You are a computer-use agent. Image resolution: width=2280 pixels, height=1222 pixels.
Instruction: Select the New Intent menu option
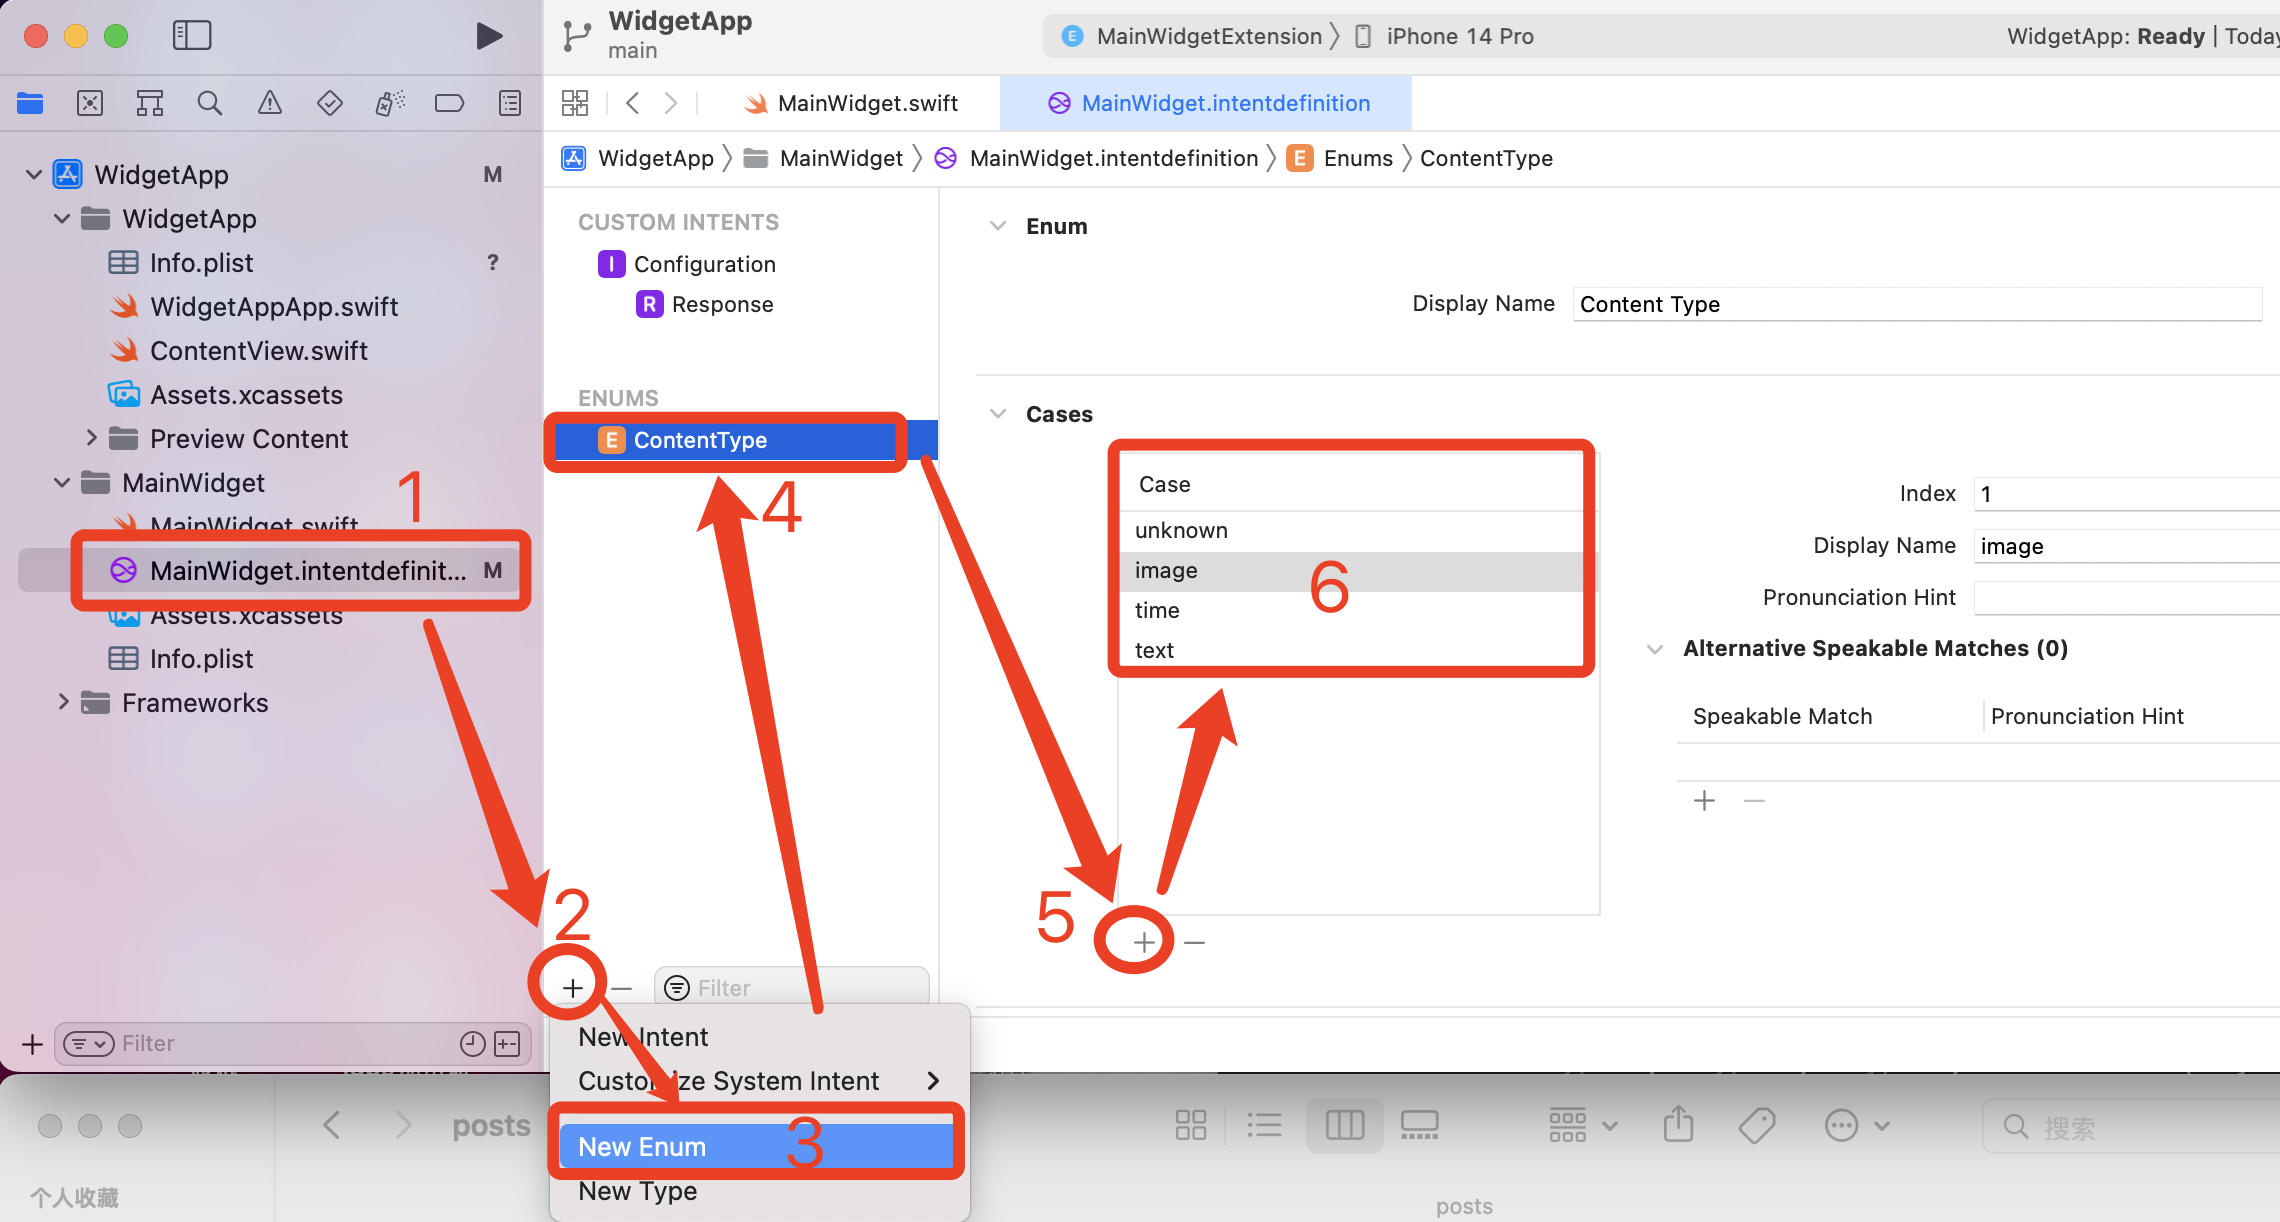642,1036
